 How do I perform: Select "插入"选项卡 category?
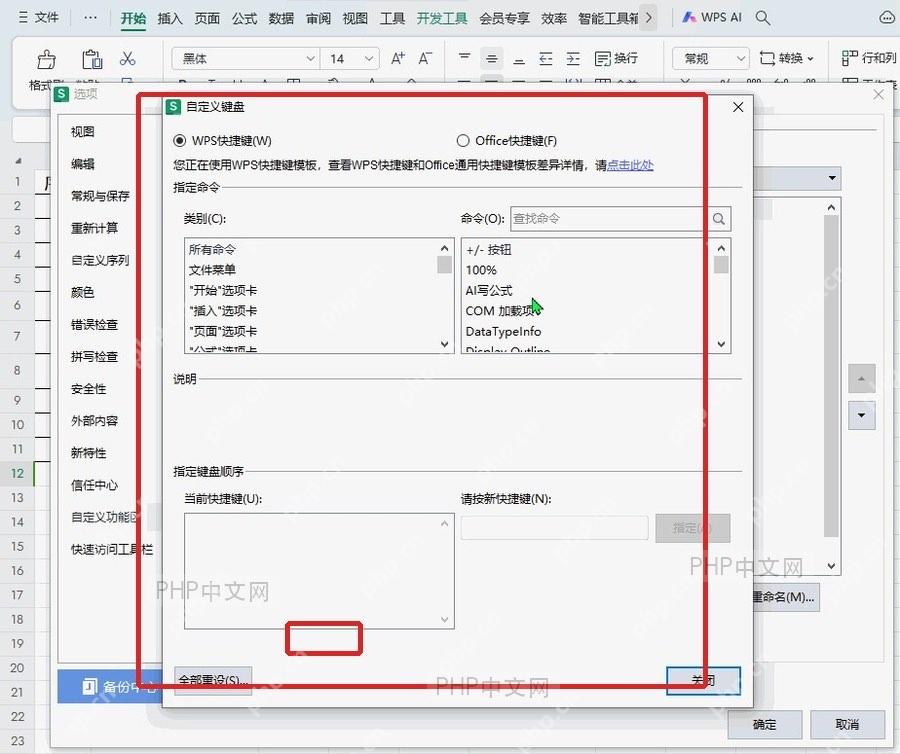pos(223,311)
